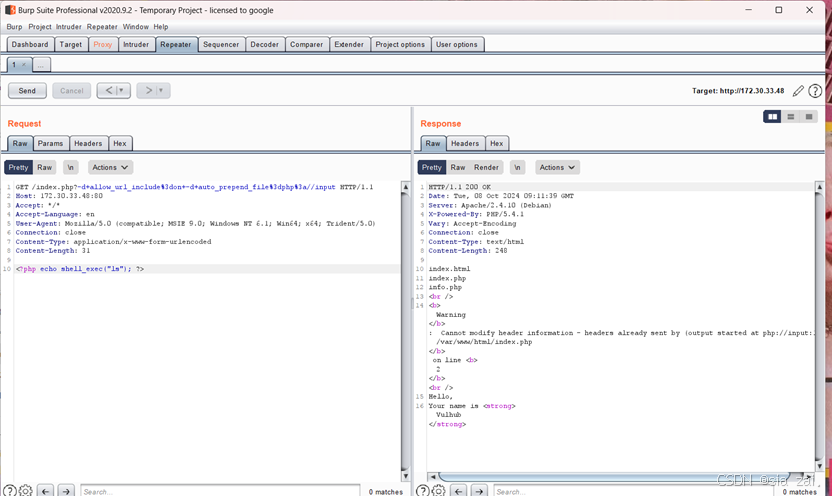This screenshot has height=496, width=832.
Task: Open the Intruder menu in menu bar
Action: coord(68,27)
